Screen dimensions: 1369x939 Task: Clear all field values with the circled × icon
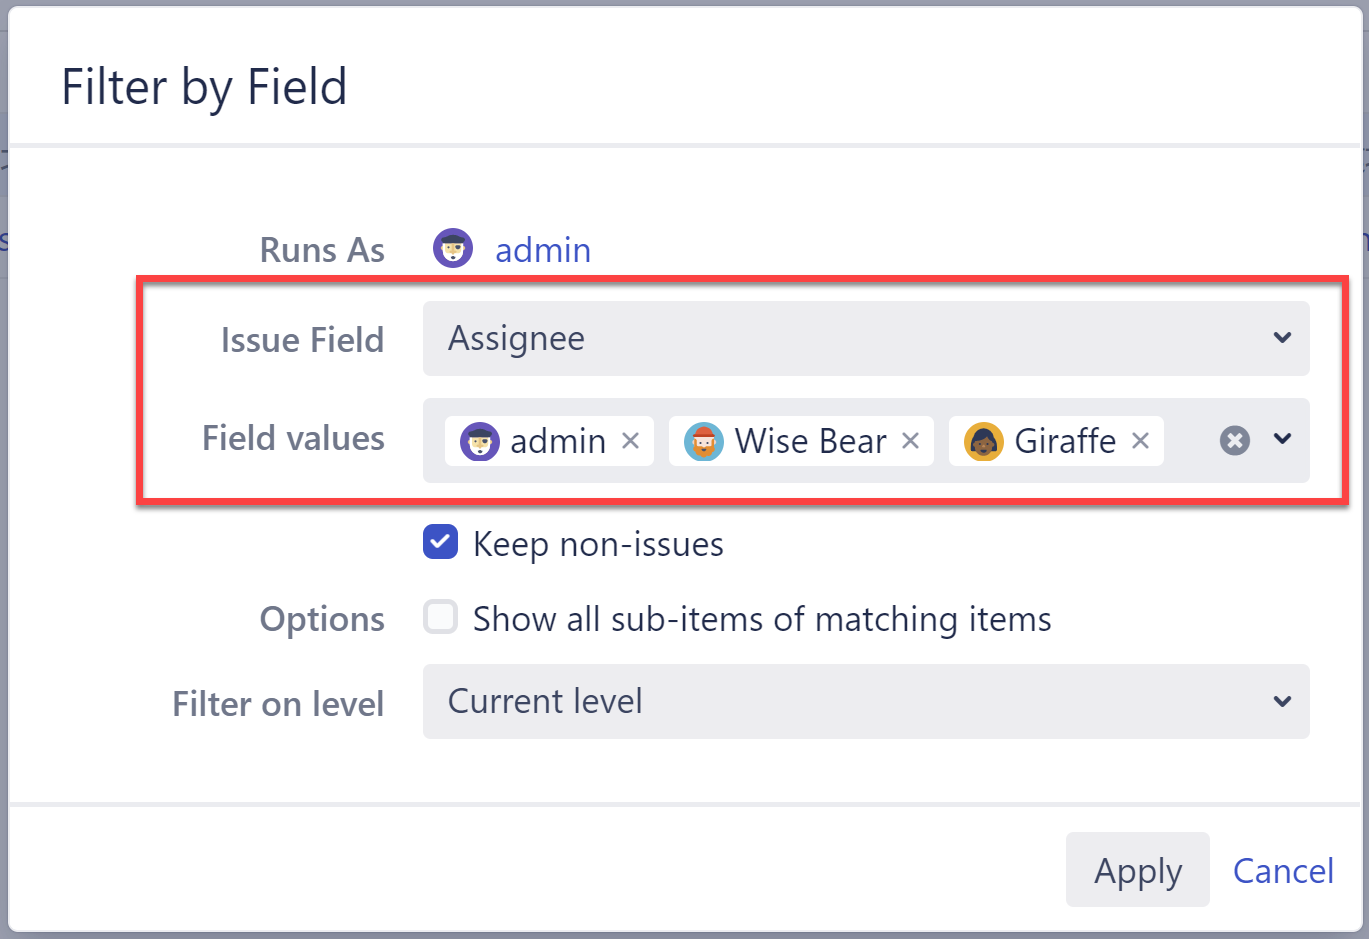(x=1235, y=440)
